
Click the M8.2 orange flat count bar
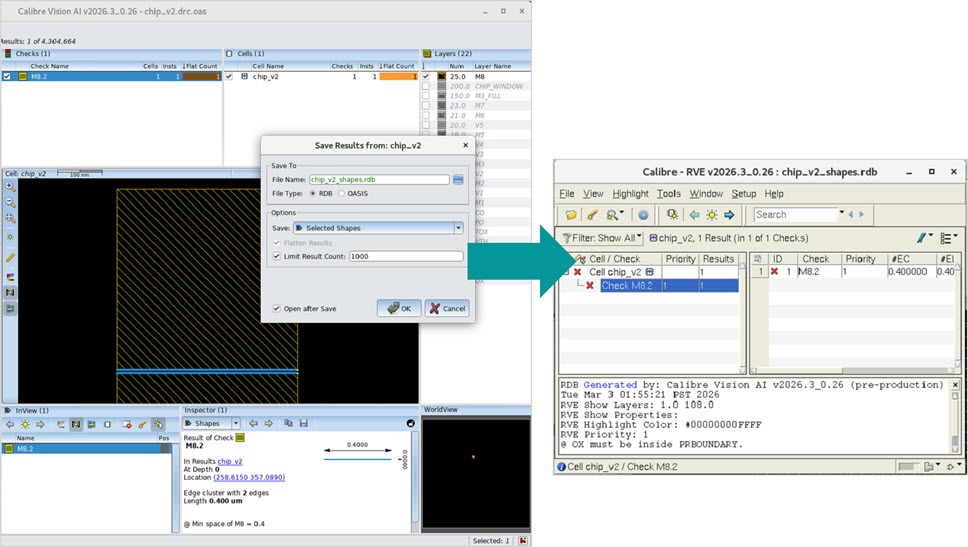coord(202,77)
